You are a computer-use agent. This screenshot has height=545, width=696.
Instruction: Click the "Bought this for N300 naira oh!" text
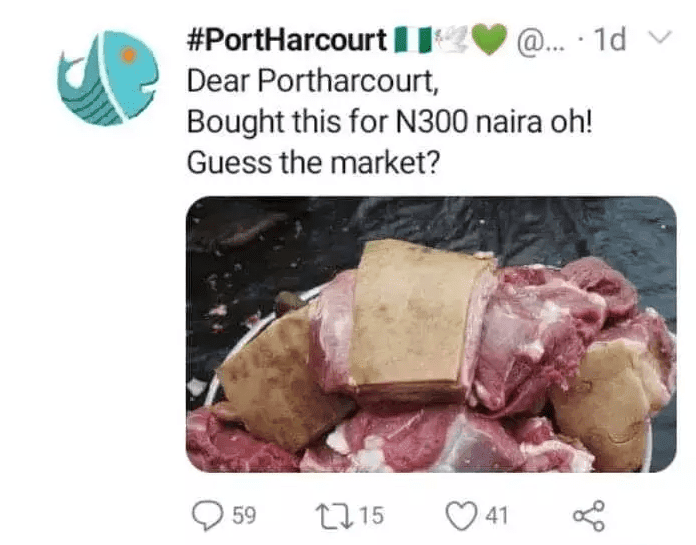(389, 122)
